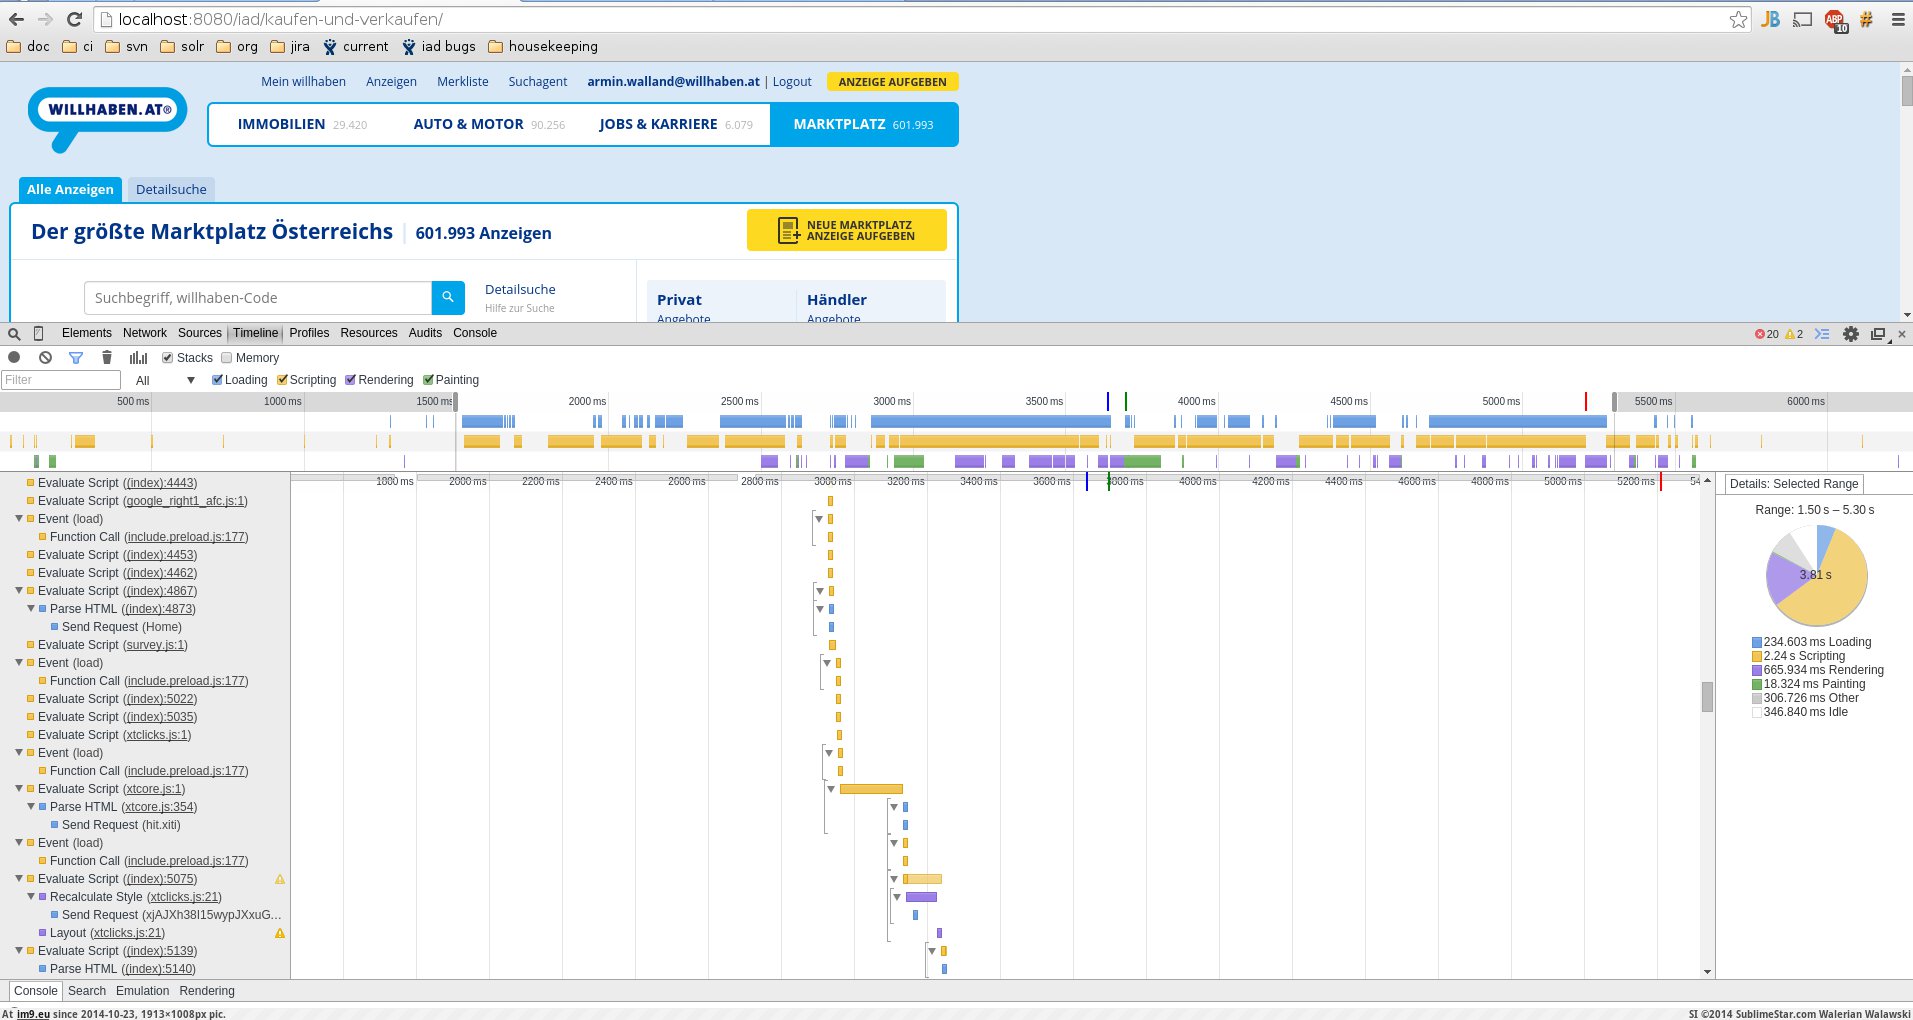1913x1020 pixels.
Task: Collapse the Recalculate Style (xtclicks.js:21) row
Action: pos(31,897)
